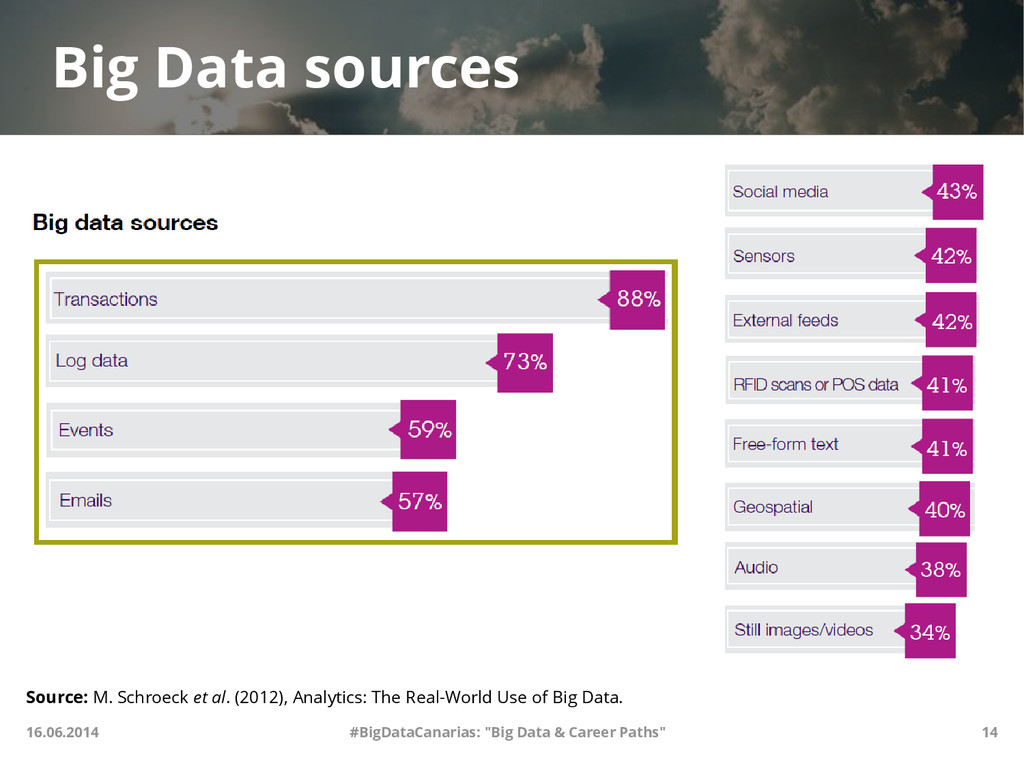Click the 38% badge next to Audio

pyautogui.click(x=940, y=570)
